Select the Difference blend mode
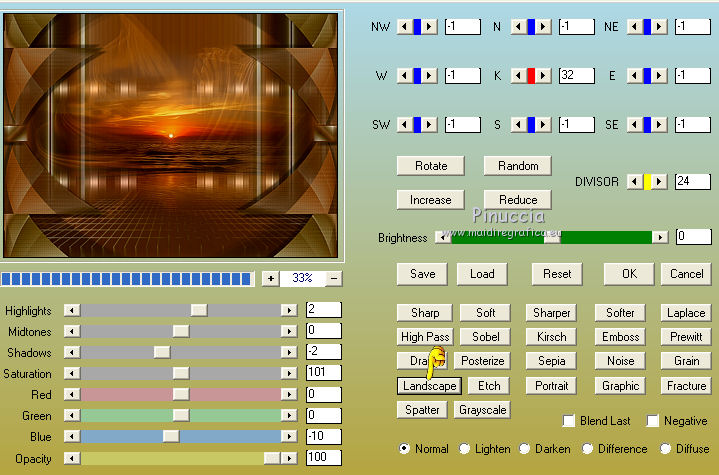The image size is (719, 475). coord(587,449)
